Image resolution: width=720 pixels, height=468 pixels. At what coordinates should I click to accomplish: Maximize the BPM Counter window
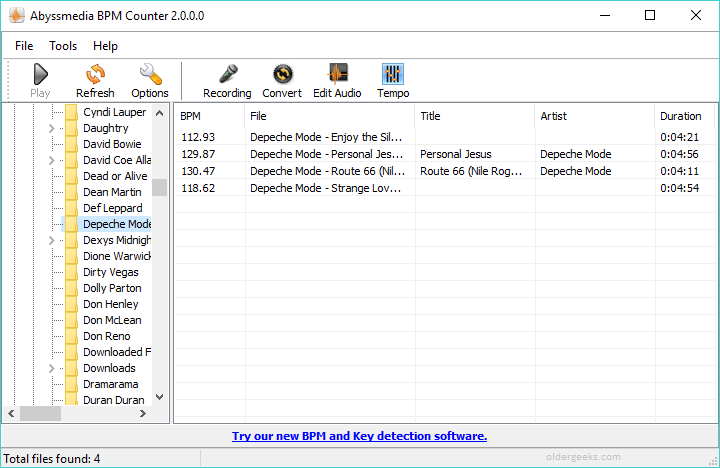650,15
